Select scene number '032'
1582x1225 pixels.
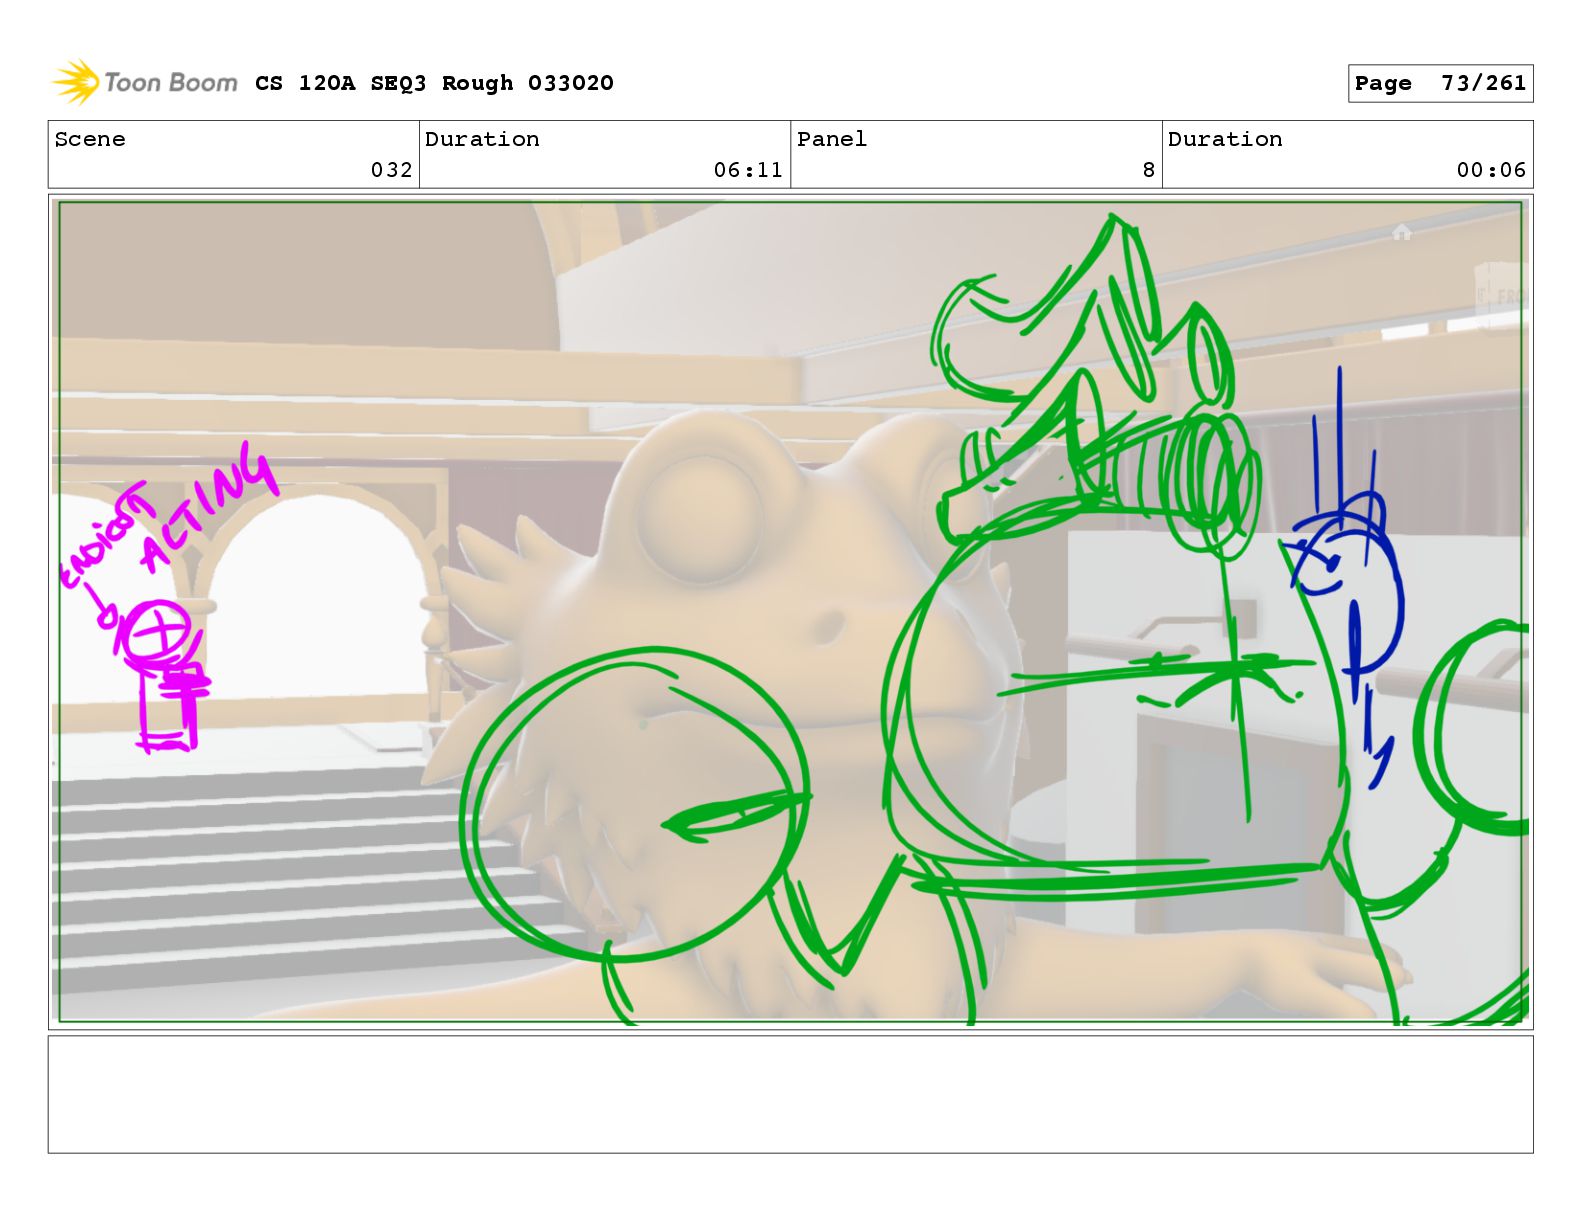pos(391,170)
